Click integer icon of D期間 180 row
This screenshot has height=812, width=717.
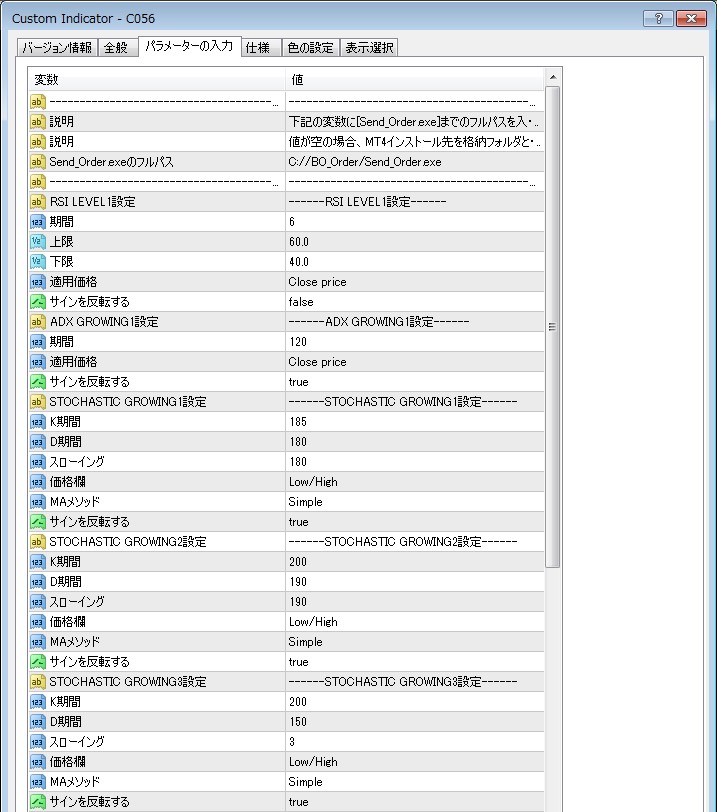tap(37, 442)
